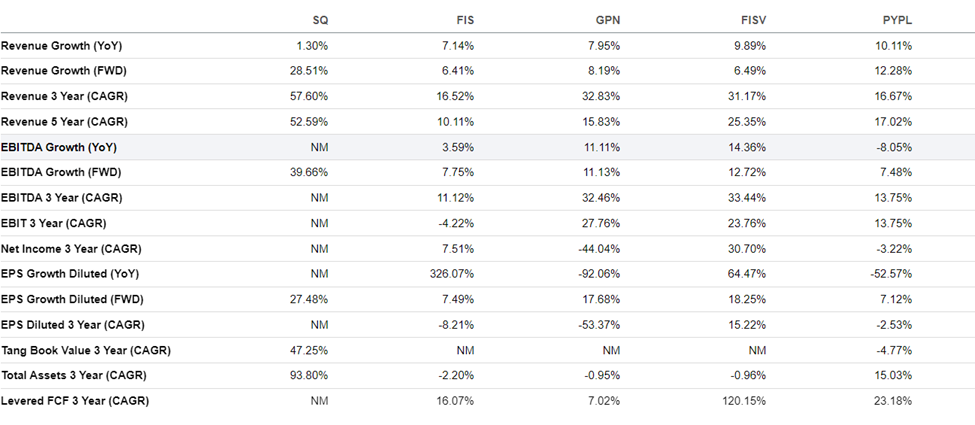Click the PYPL column header
Screen dimensions: 975x425
(x=898, y=21)
